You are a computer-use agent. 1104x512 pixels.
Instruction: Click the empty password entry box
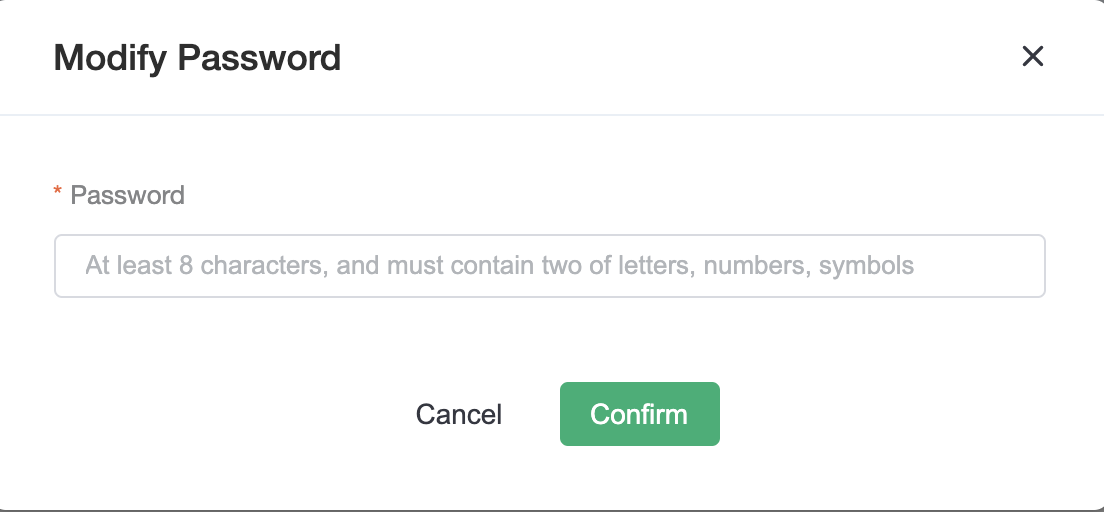click(549, 266)
